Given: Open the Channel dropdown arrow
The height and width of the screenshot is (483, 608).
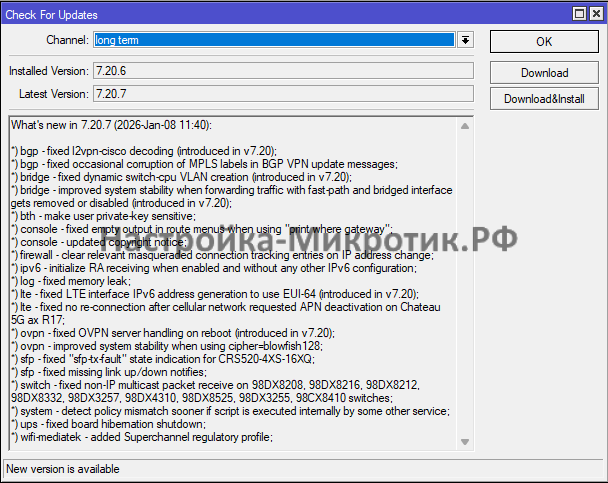Looking at the screenshot, I should (x=465, y=40).
